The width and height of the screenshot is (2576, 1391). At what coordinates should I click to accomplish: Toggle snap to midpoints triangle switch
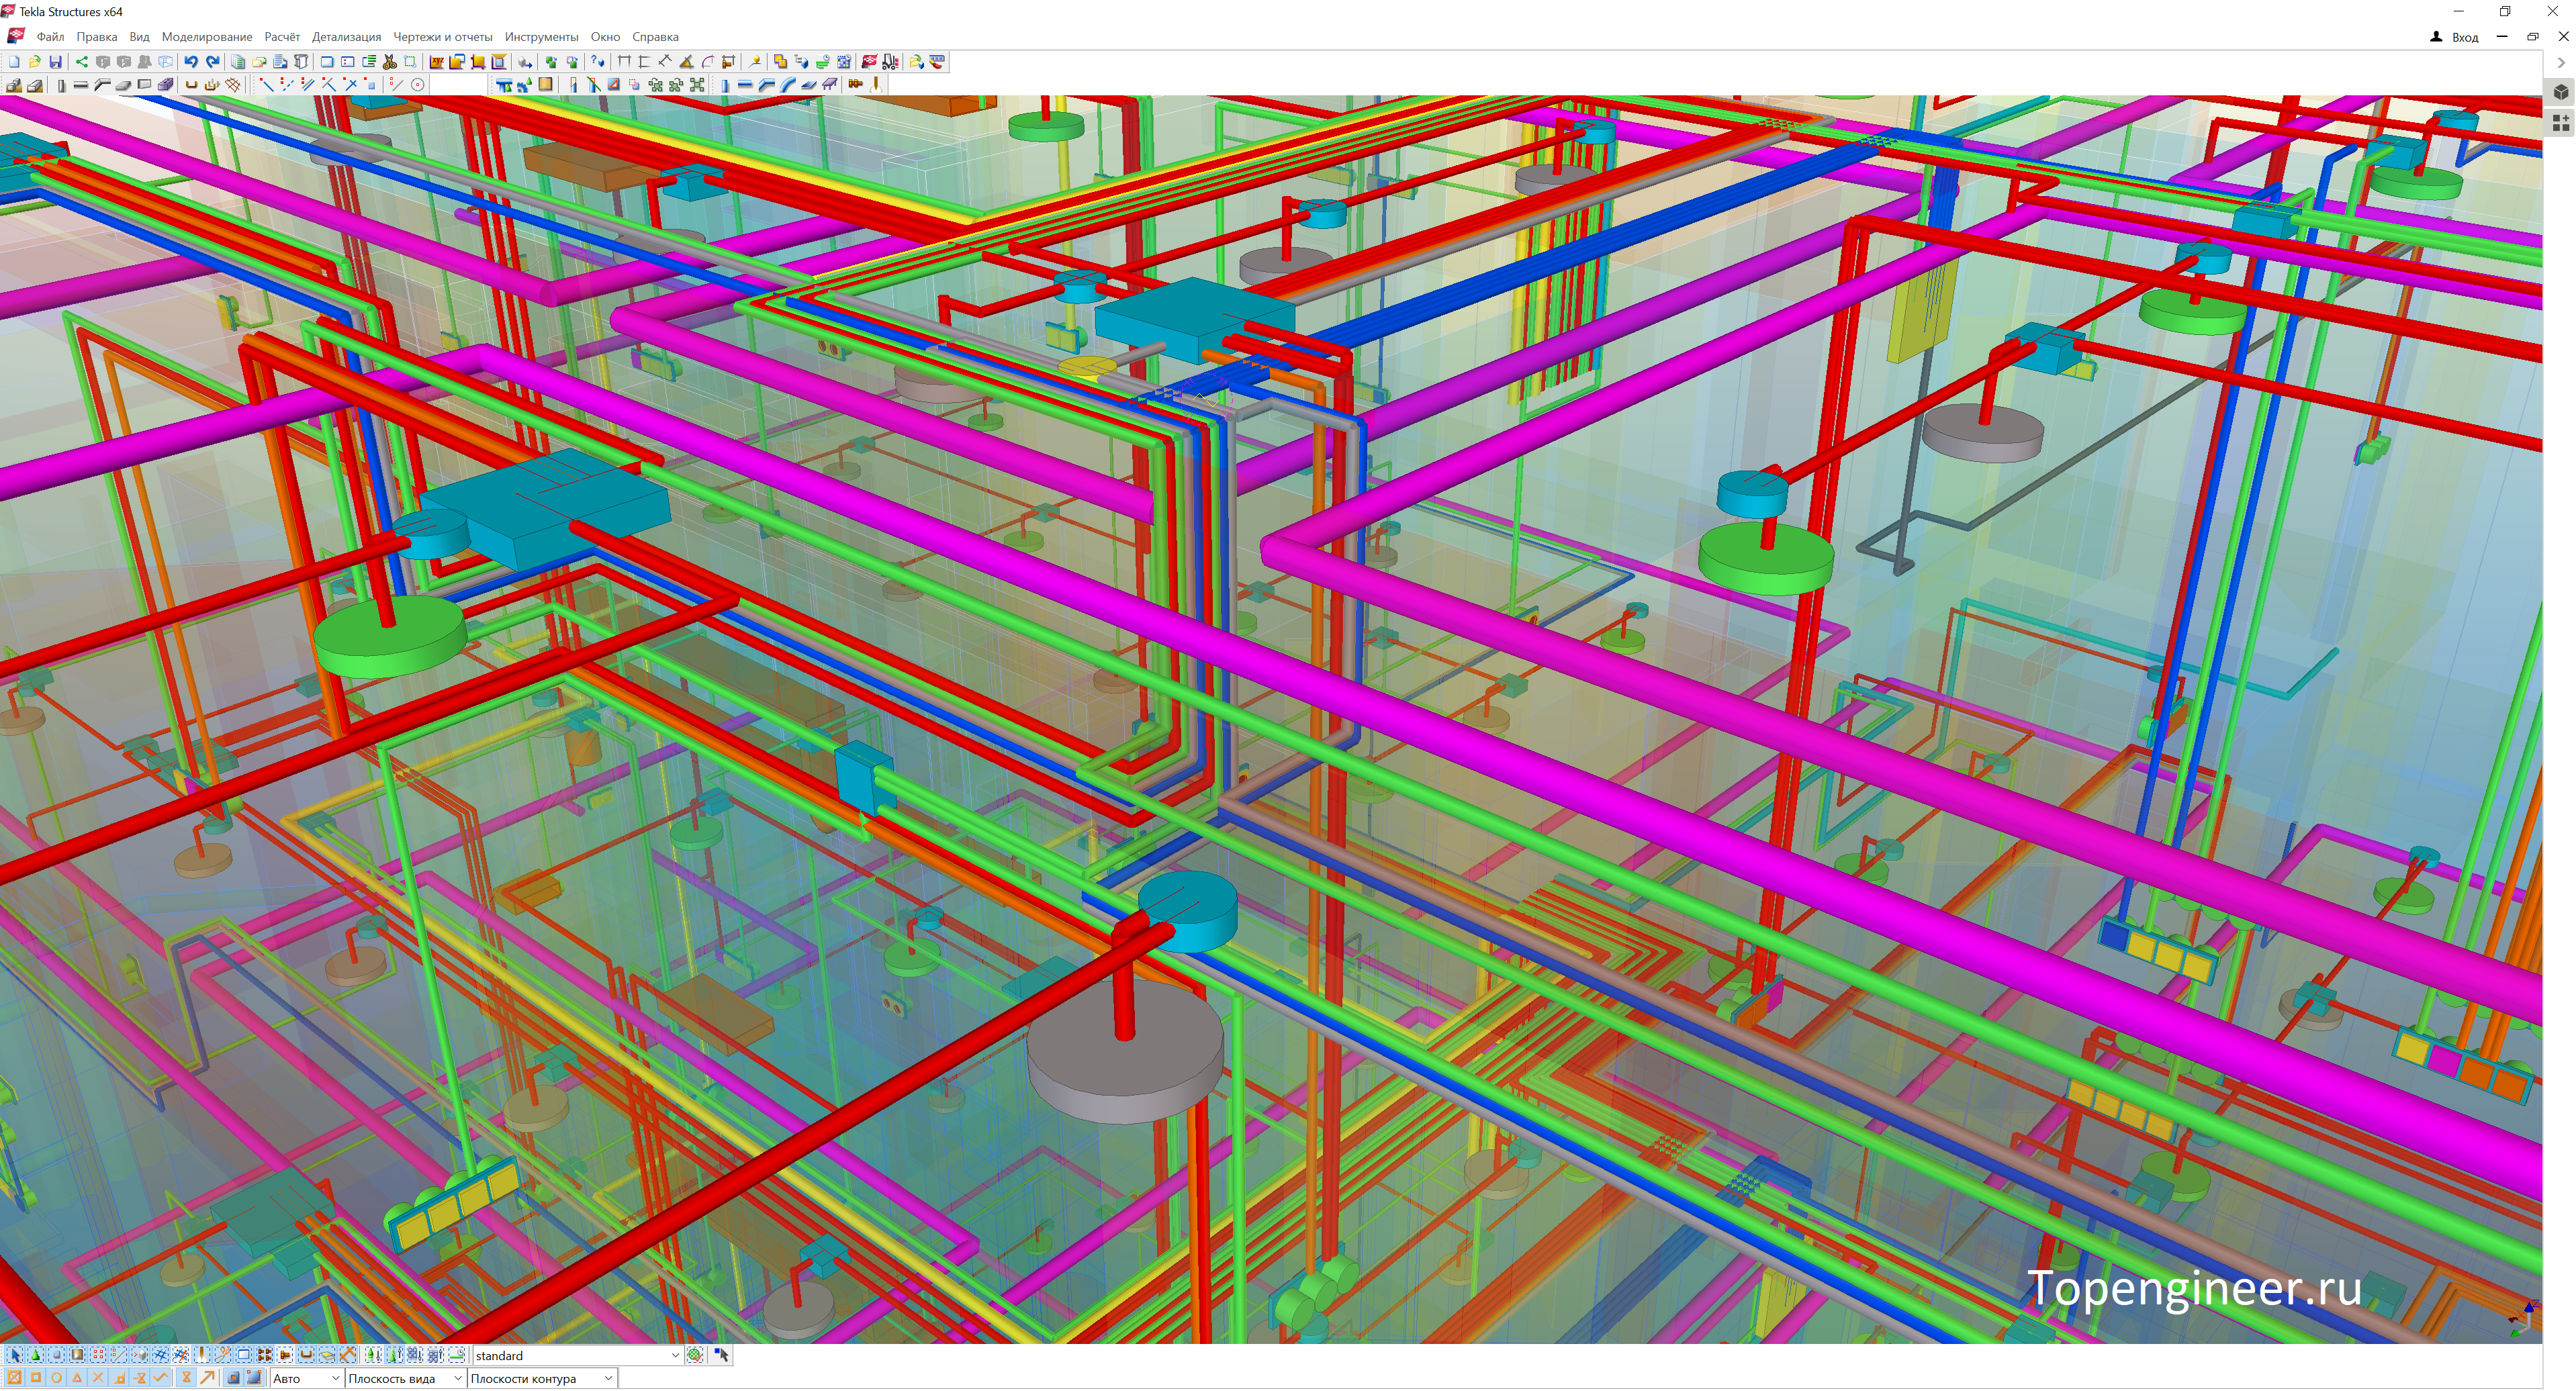(77, 1378)
